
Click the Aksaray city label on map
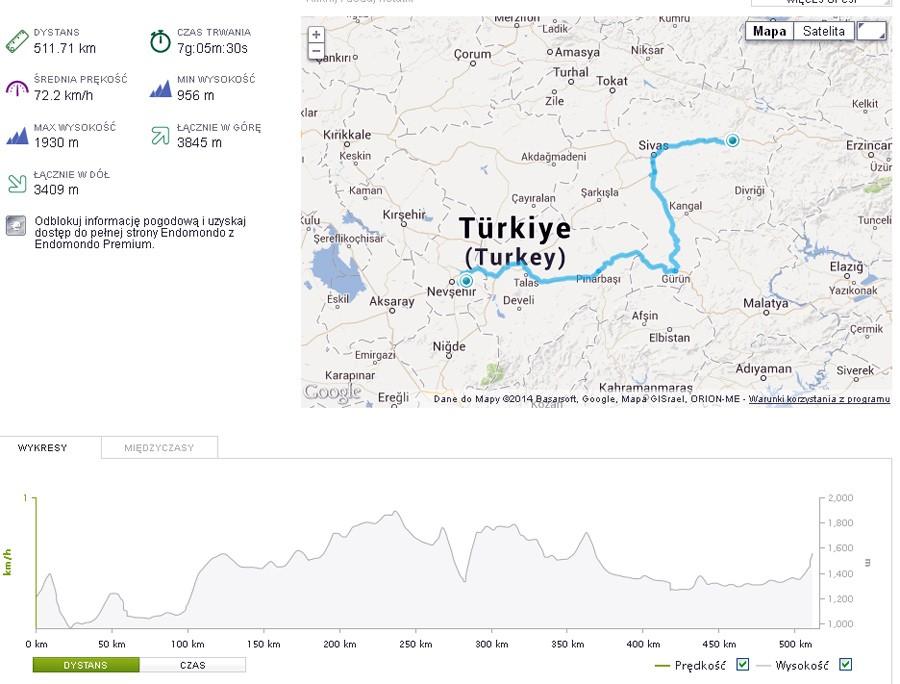[391, 301]
